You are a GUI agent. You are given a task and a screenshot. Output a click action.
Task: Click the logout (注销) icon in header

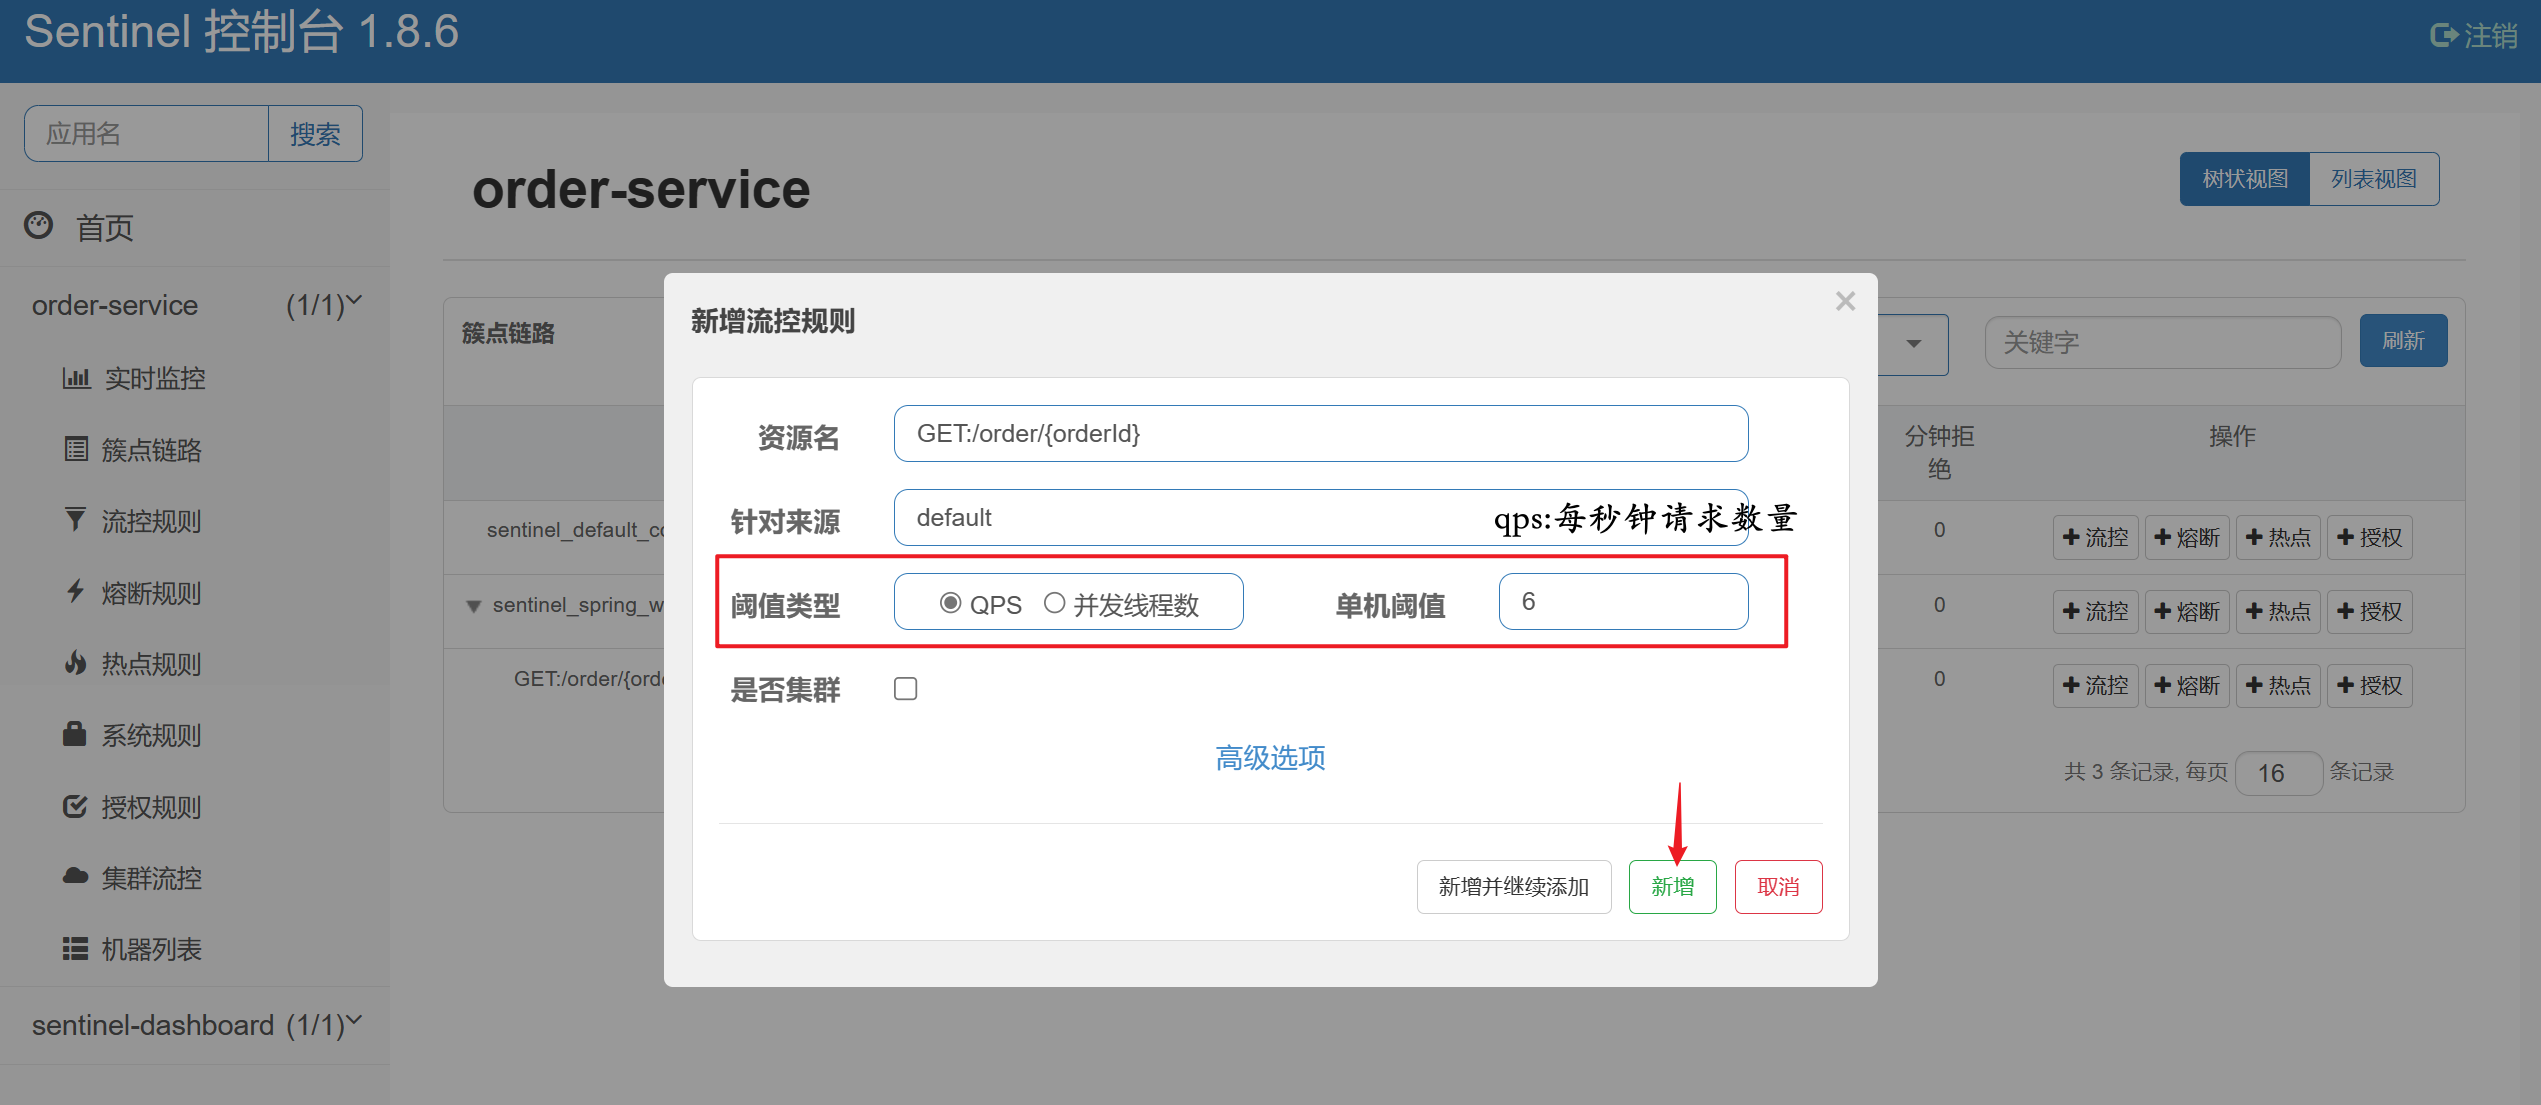[x=2443, y=36]
